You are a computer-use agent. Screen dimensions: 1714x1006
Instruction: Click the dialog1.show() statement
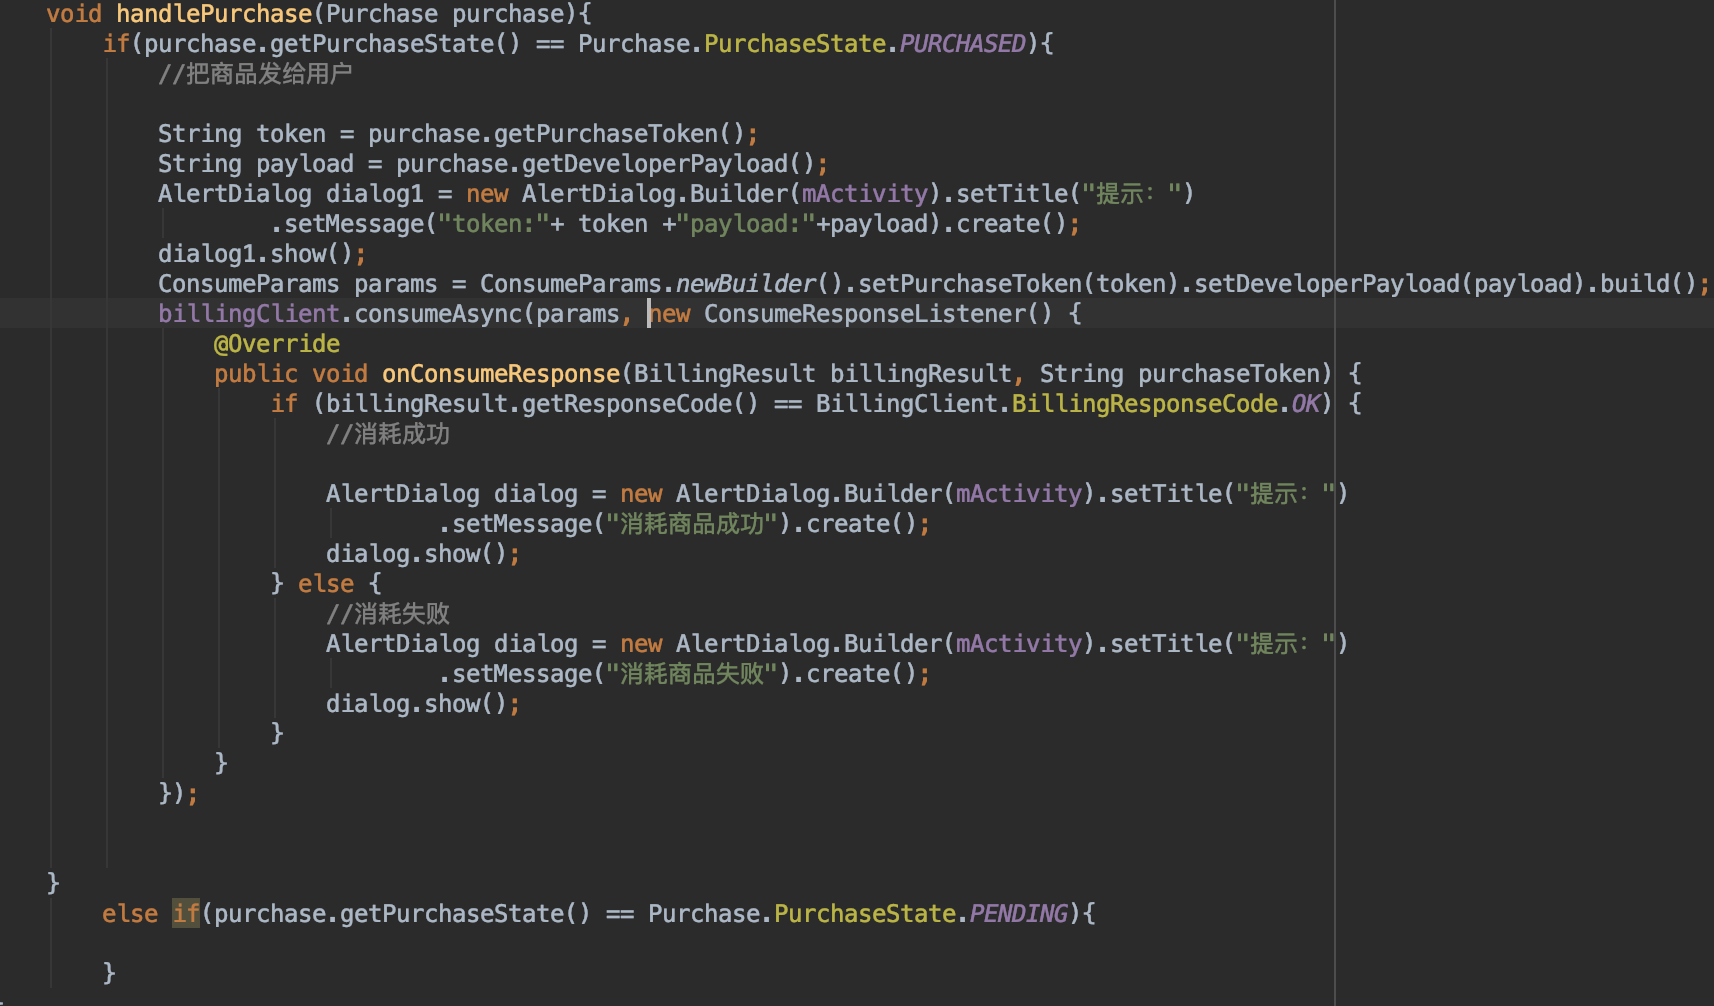[262, 254]
